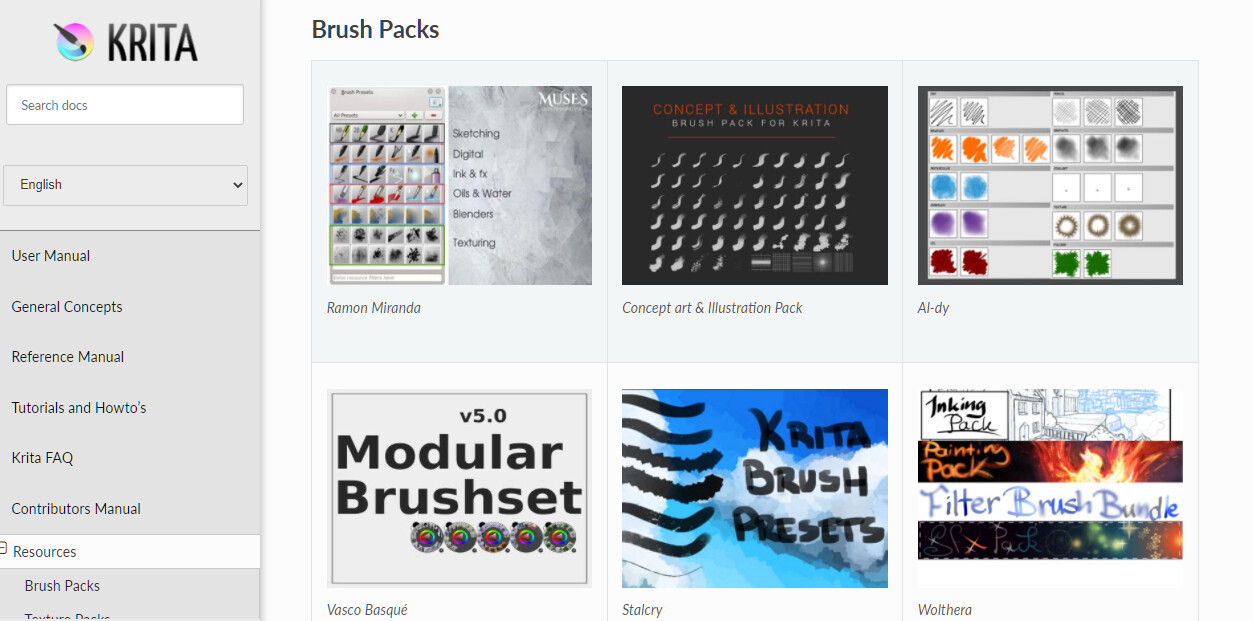The image size is (1253, 621).
Task: Click the Al-dy brush pack thumbnail
Action: tap(1050, 185)
